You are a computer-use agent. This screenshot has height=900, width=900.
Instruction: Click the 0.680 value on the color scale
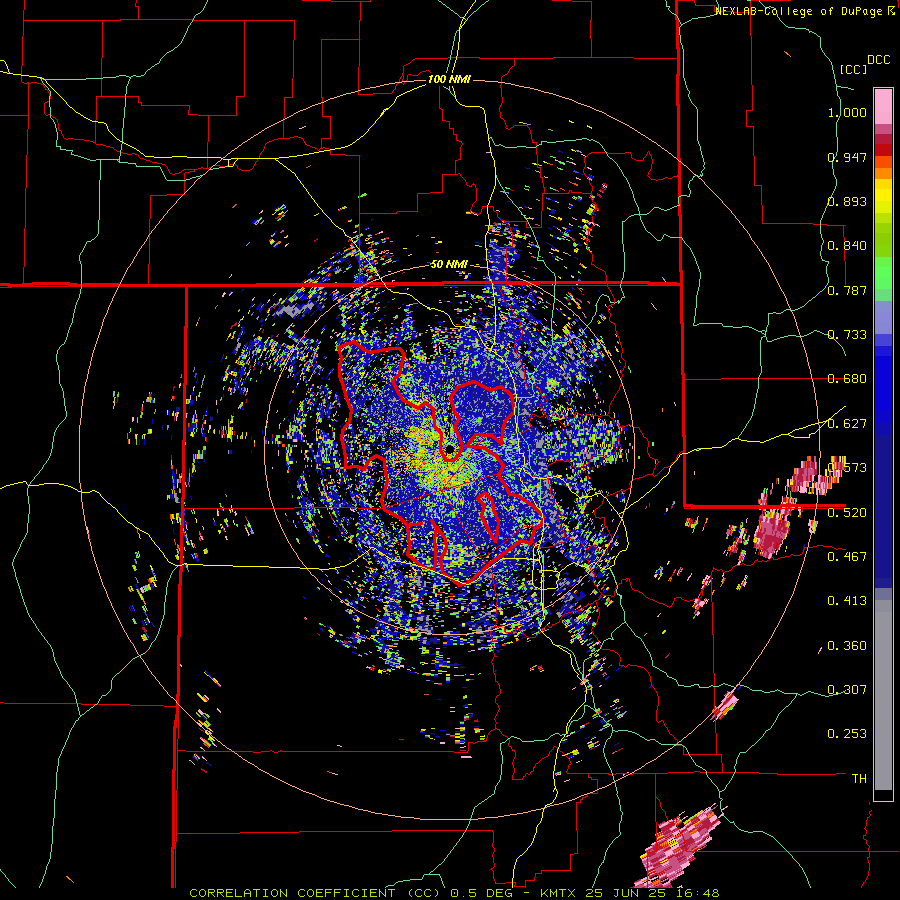click(x=847, y=379)
